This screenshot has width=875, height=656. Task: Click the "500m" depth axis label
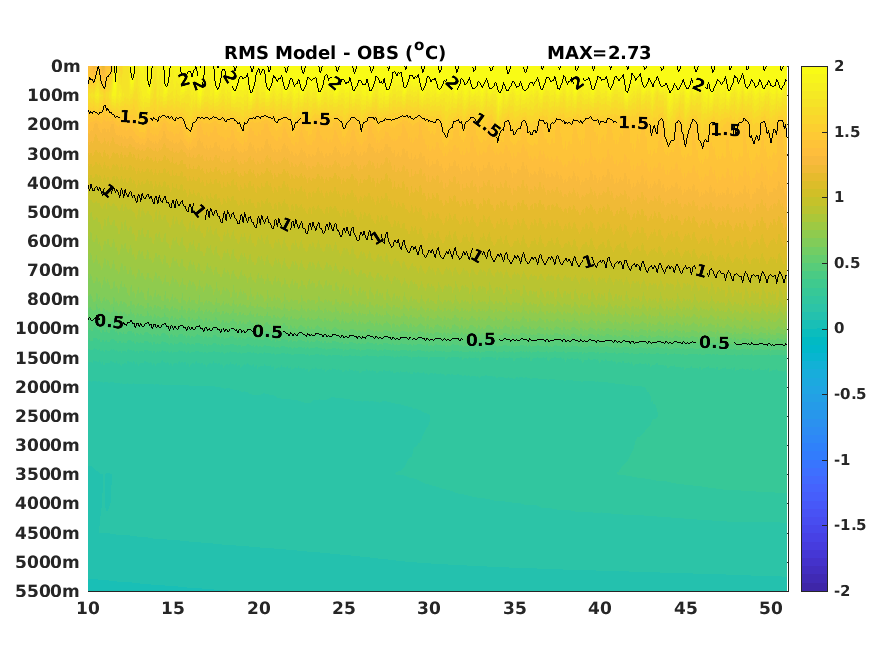click(54, 213)
